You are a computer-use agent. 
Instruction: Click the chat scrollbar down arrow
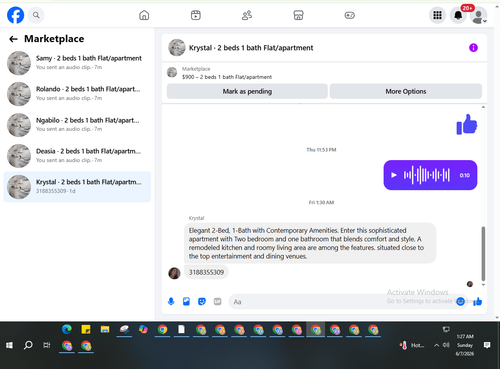click(x=483, y=285)
